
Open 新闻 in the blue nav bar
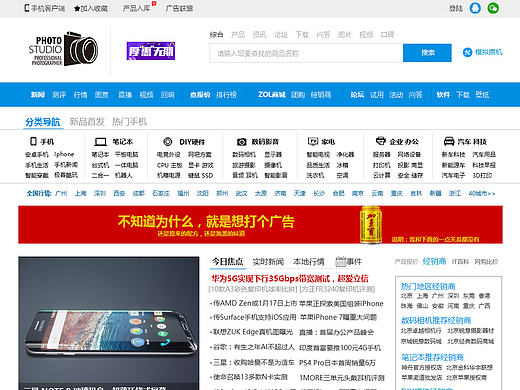click(38, 95)
